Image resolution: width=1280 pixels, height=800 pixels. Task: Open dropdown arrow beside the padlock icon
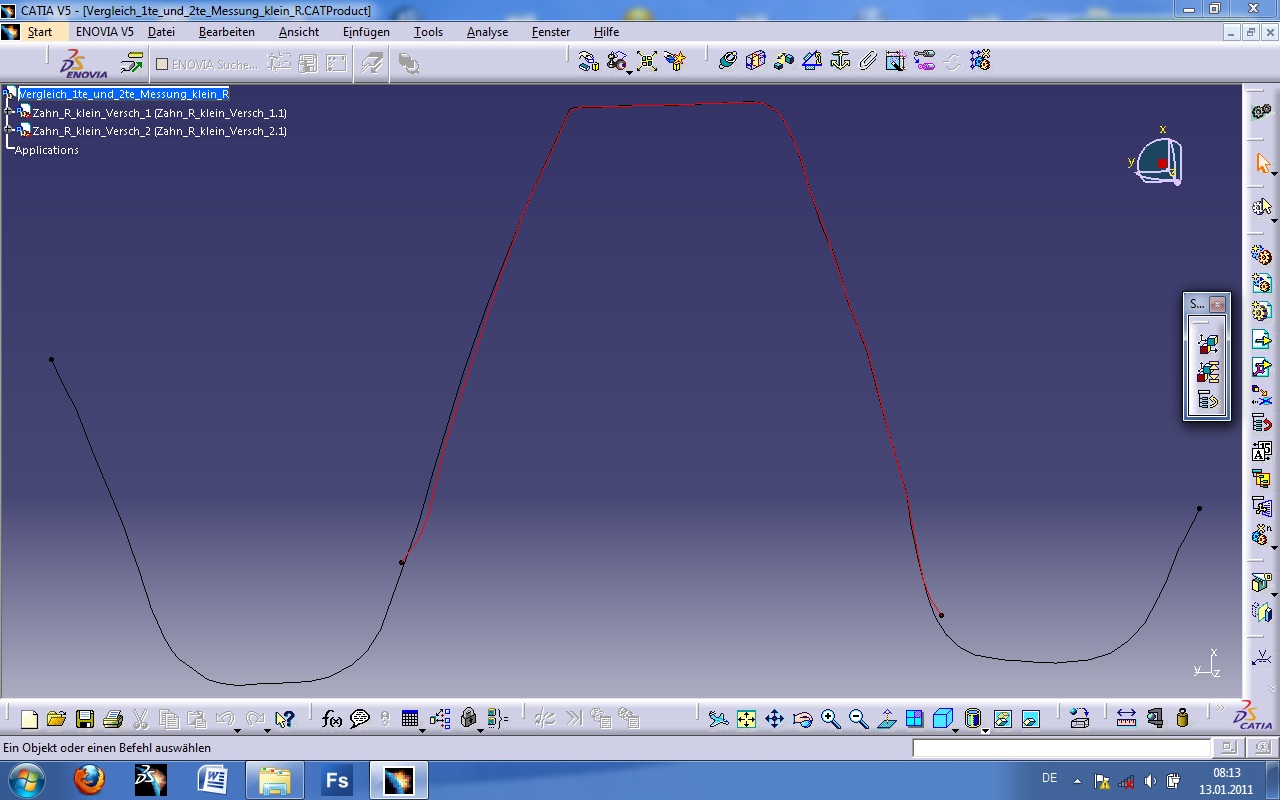480,730
